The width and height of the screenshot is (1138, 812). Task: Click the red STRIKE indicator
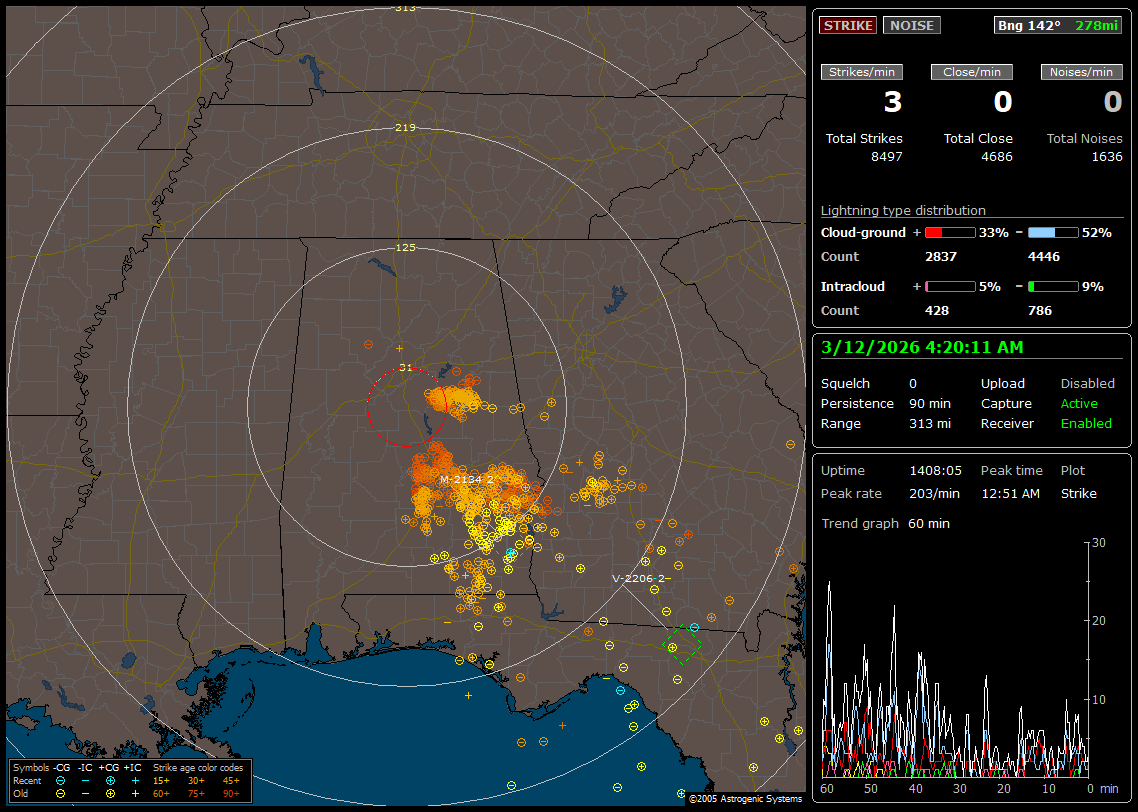click(848, 25)
